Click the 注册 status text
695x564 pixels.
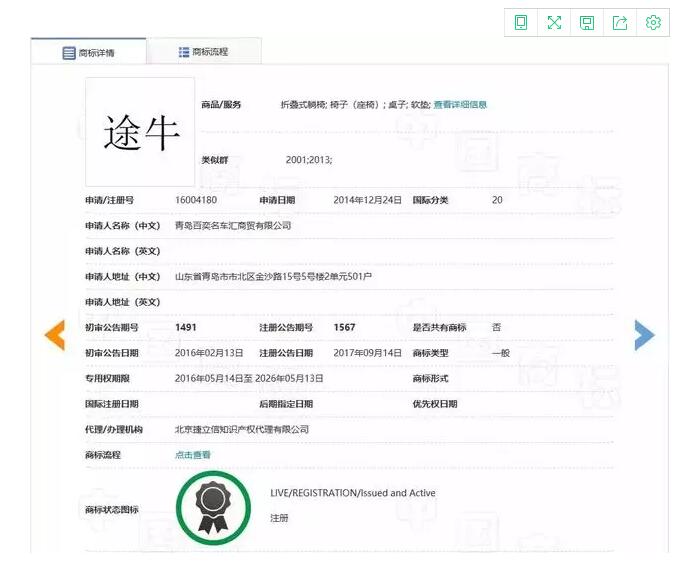click(x=279, y=518)
